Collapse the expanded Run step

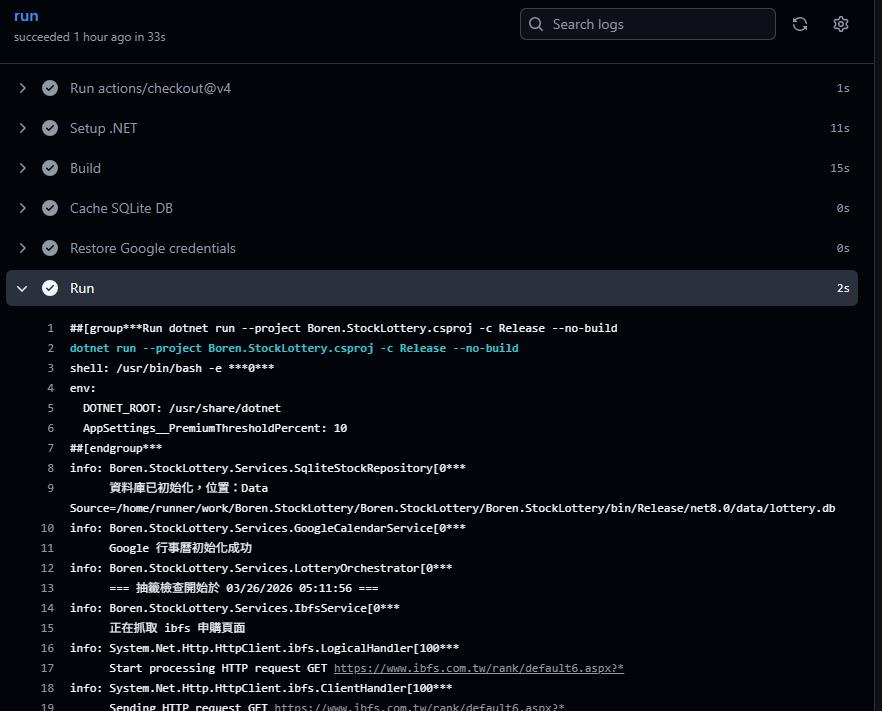[22, 288]
